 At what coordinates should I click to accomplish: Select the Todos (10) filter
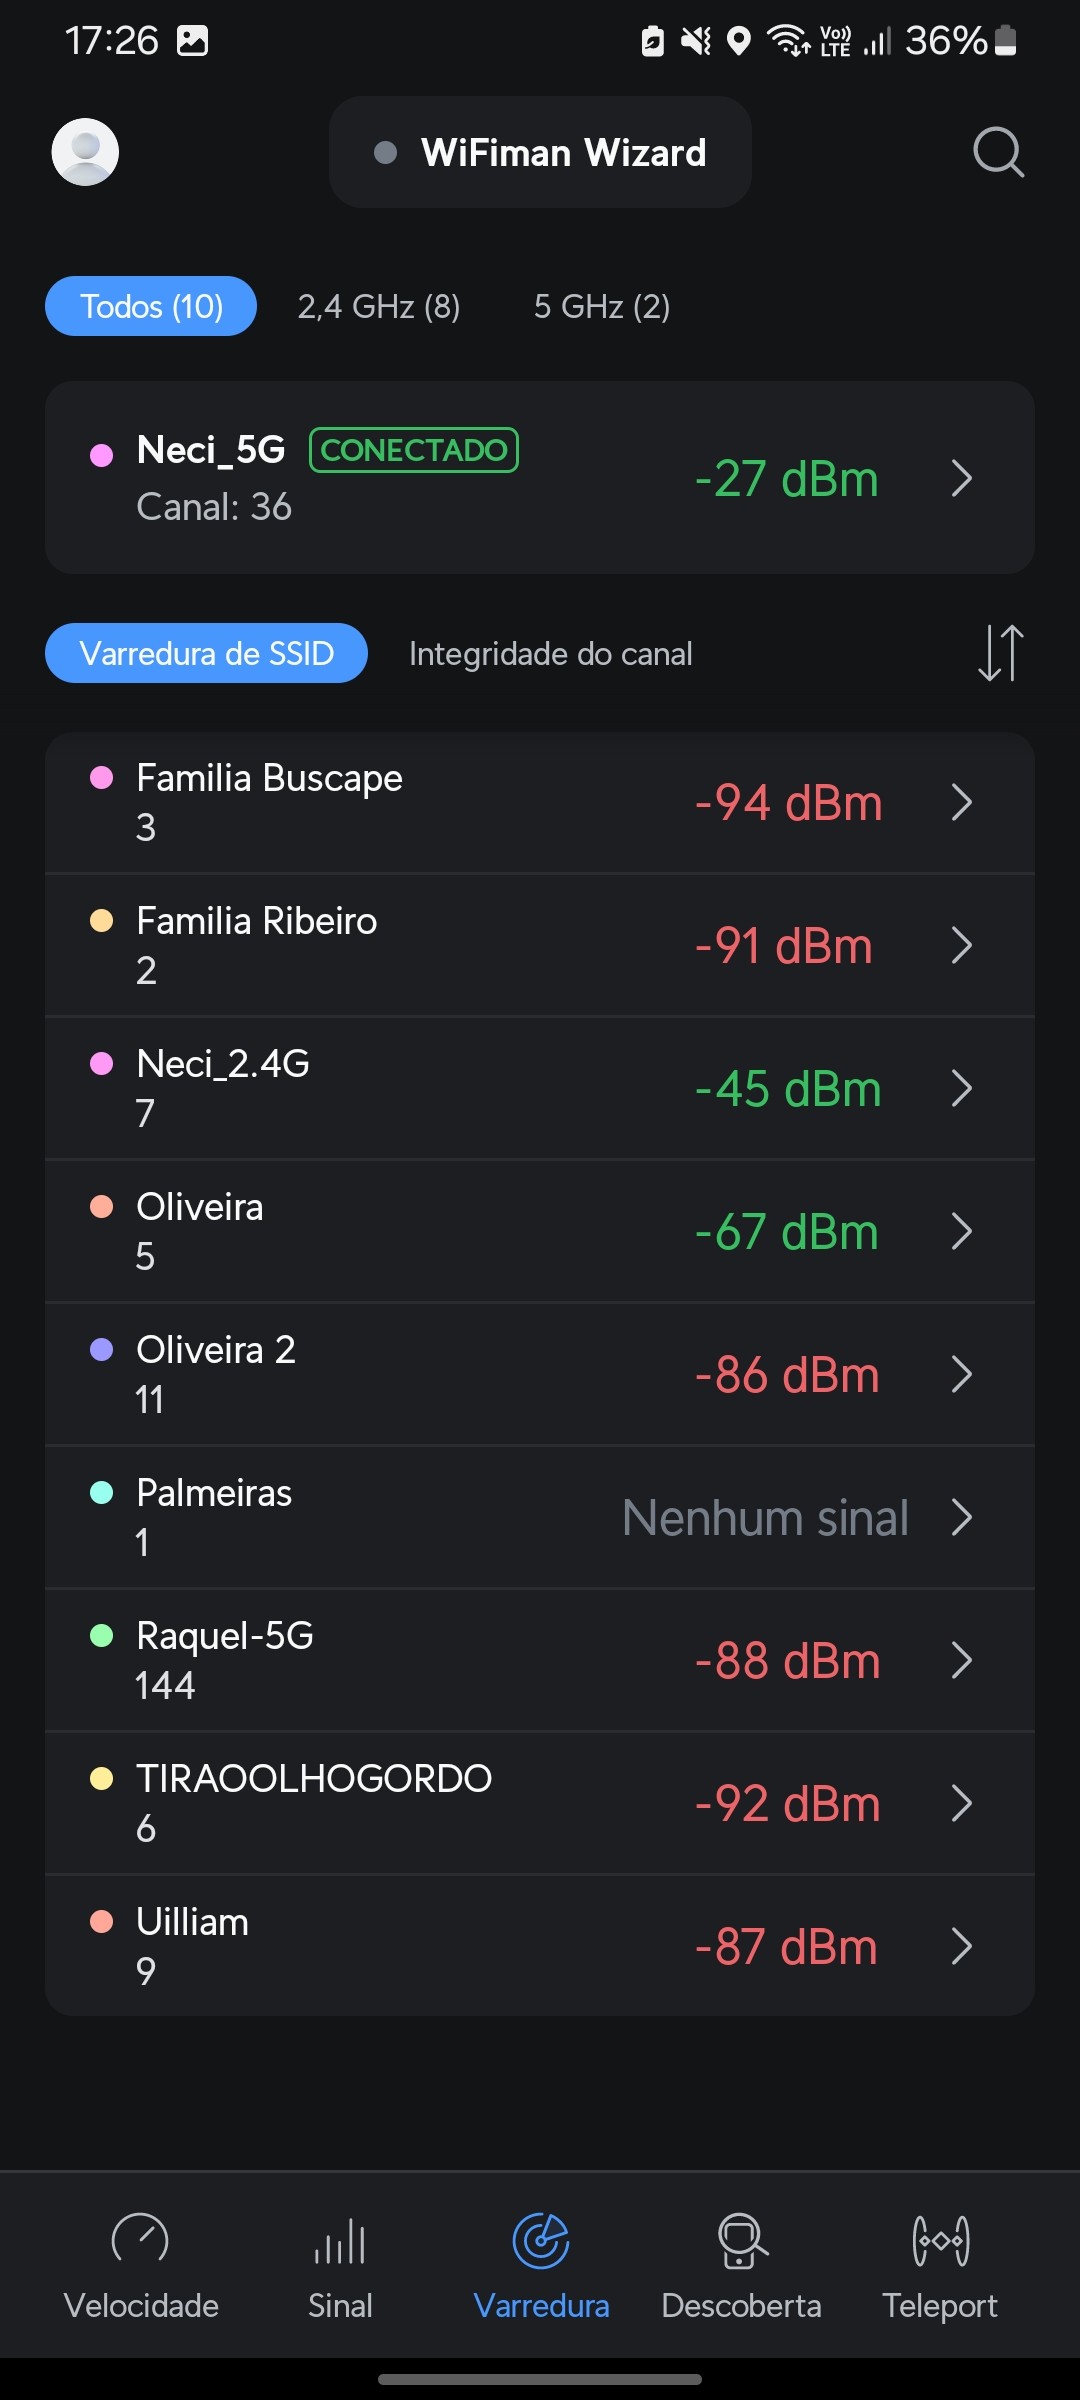click(x=151, y=306)
